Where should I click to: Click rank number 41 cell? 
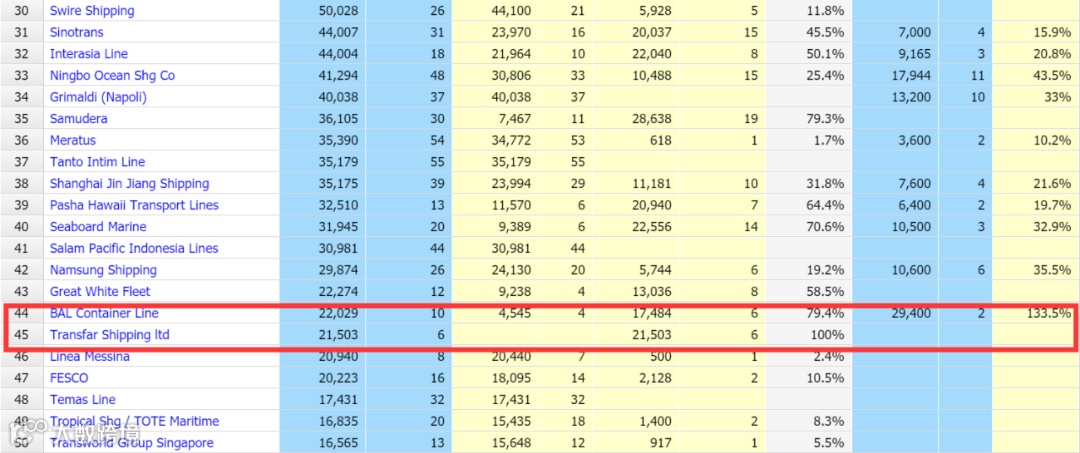[22, 249]
